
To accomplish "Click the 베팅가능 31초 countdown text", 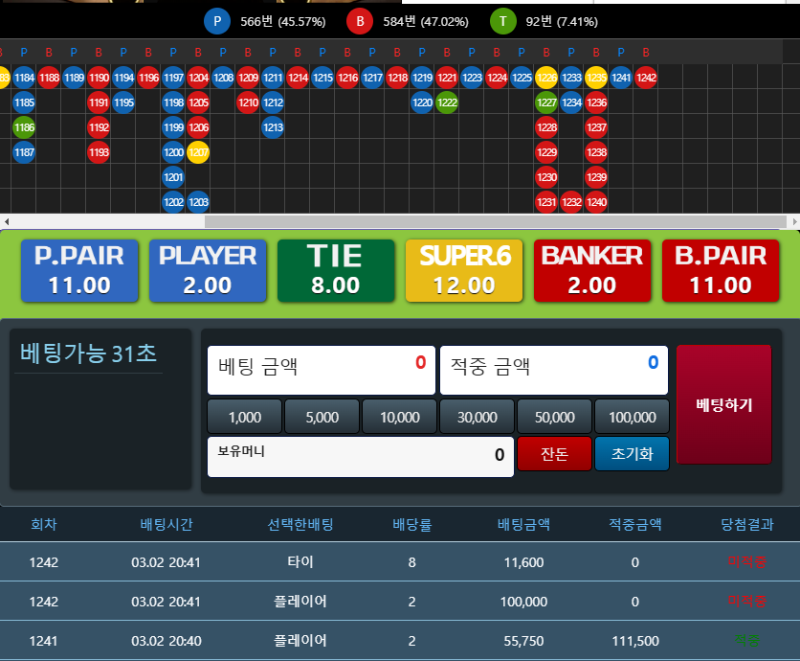I will 88,353.
